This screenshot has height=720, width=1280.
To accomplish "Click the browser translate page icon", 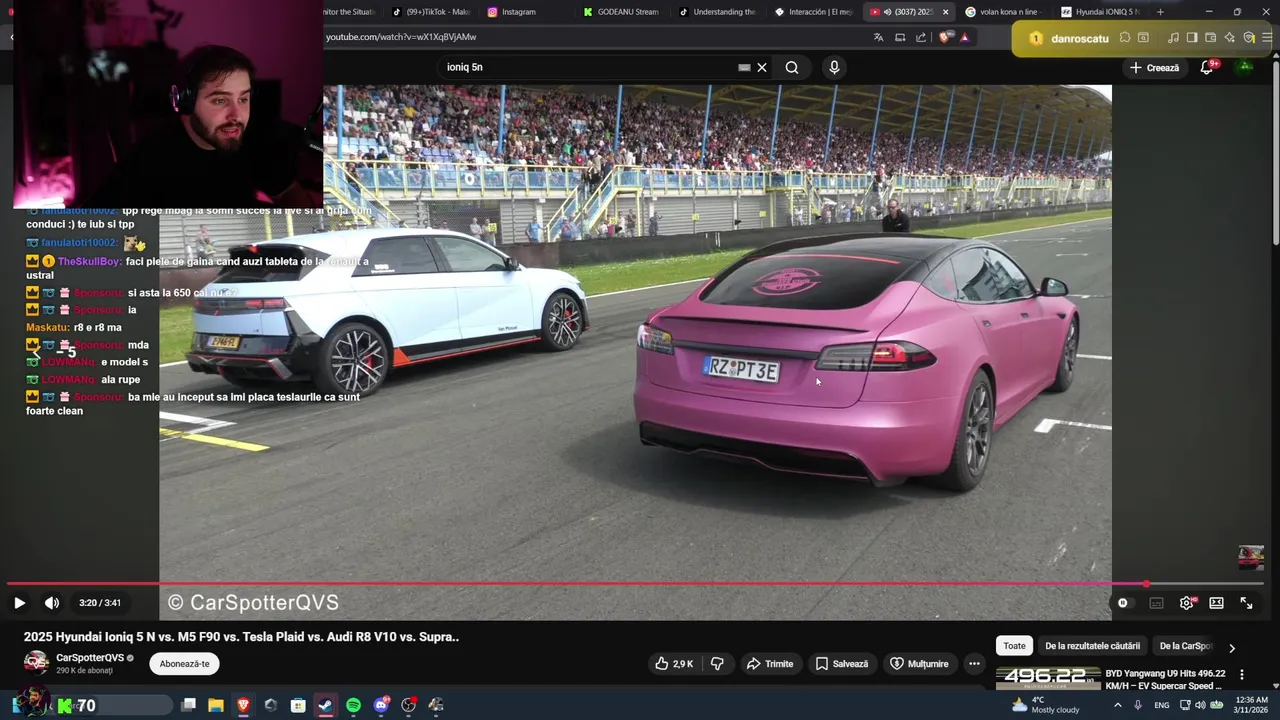I will tap(878, 38).
